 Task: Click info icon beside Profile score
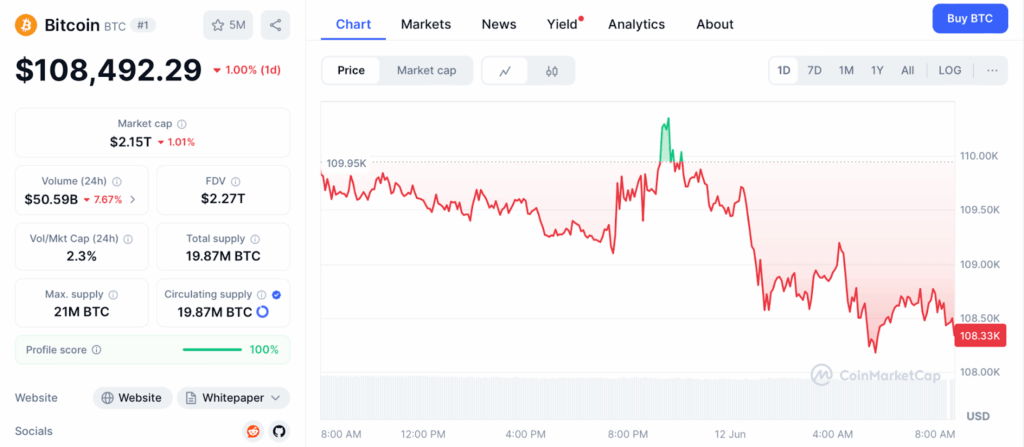tap(96, 350)
